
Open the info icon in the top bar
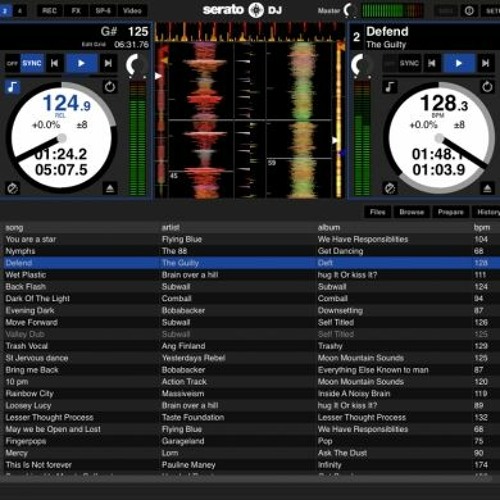click(469, 11)
